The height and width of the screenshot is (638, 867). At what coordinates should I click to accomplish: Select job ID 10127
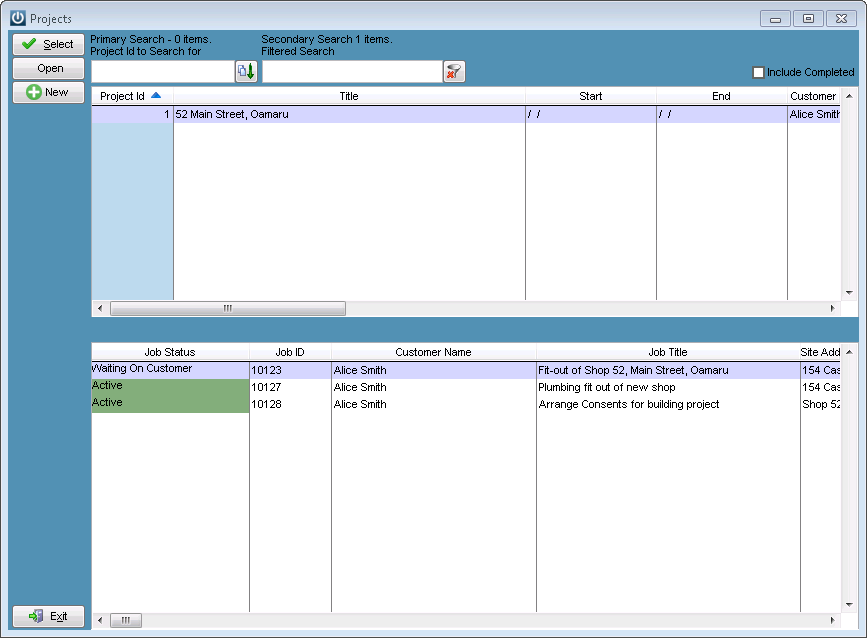pos(290,388)
